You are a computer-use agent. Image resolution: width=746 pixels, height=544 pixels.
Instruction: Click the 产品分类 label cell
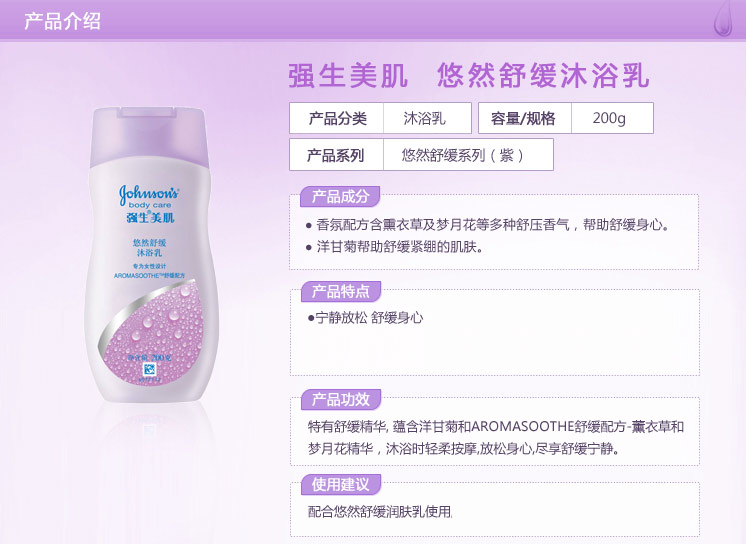pos(337,118)
